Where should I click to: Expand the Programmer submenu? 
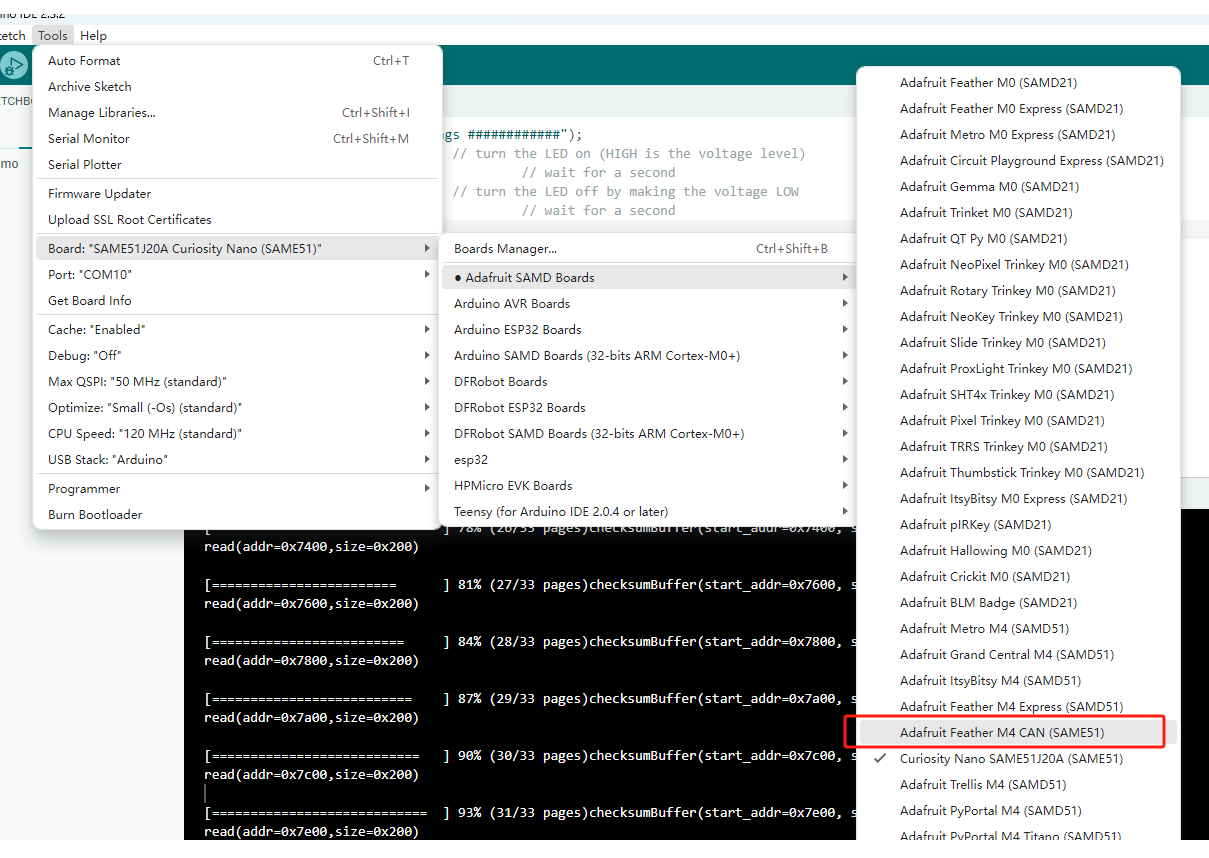(238, 489)
